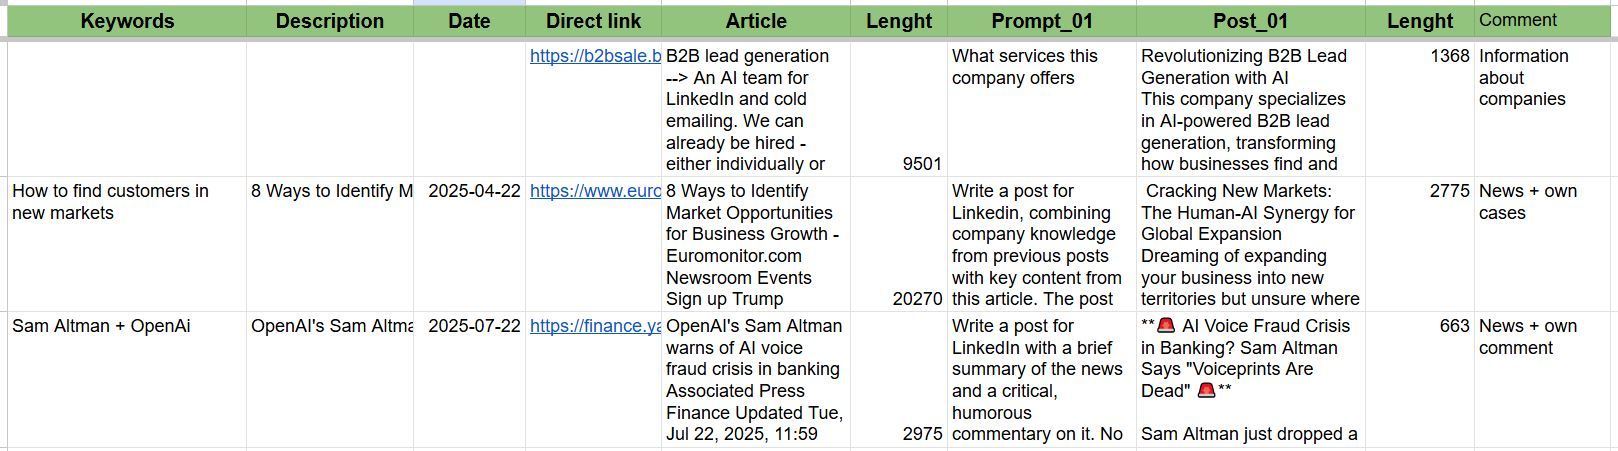Click the 2025-04-22 date cell
1618x451 pixels.
(474, 191)
